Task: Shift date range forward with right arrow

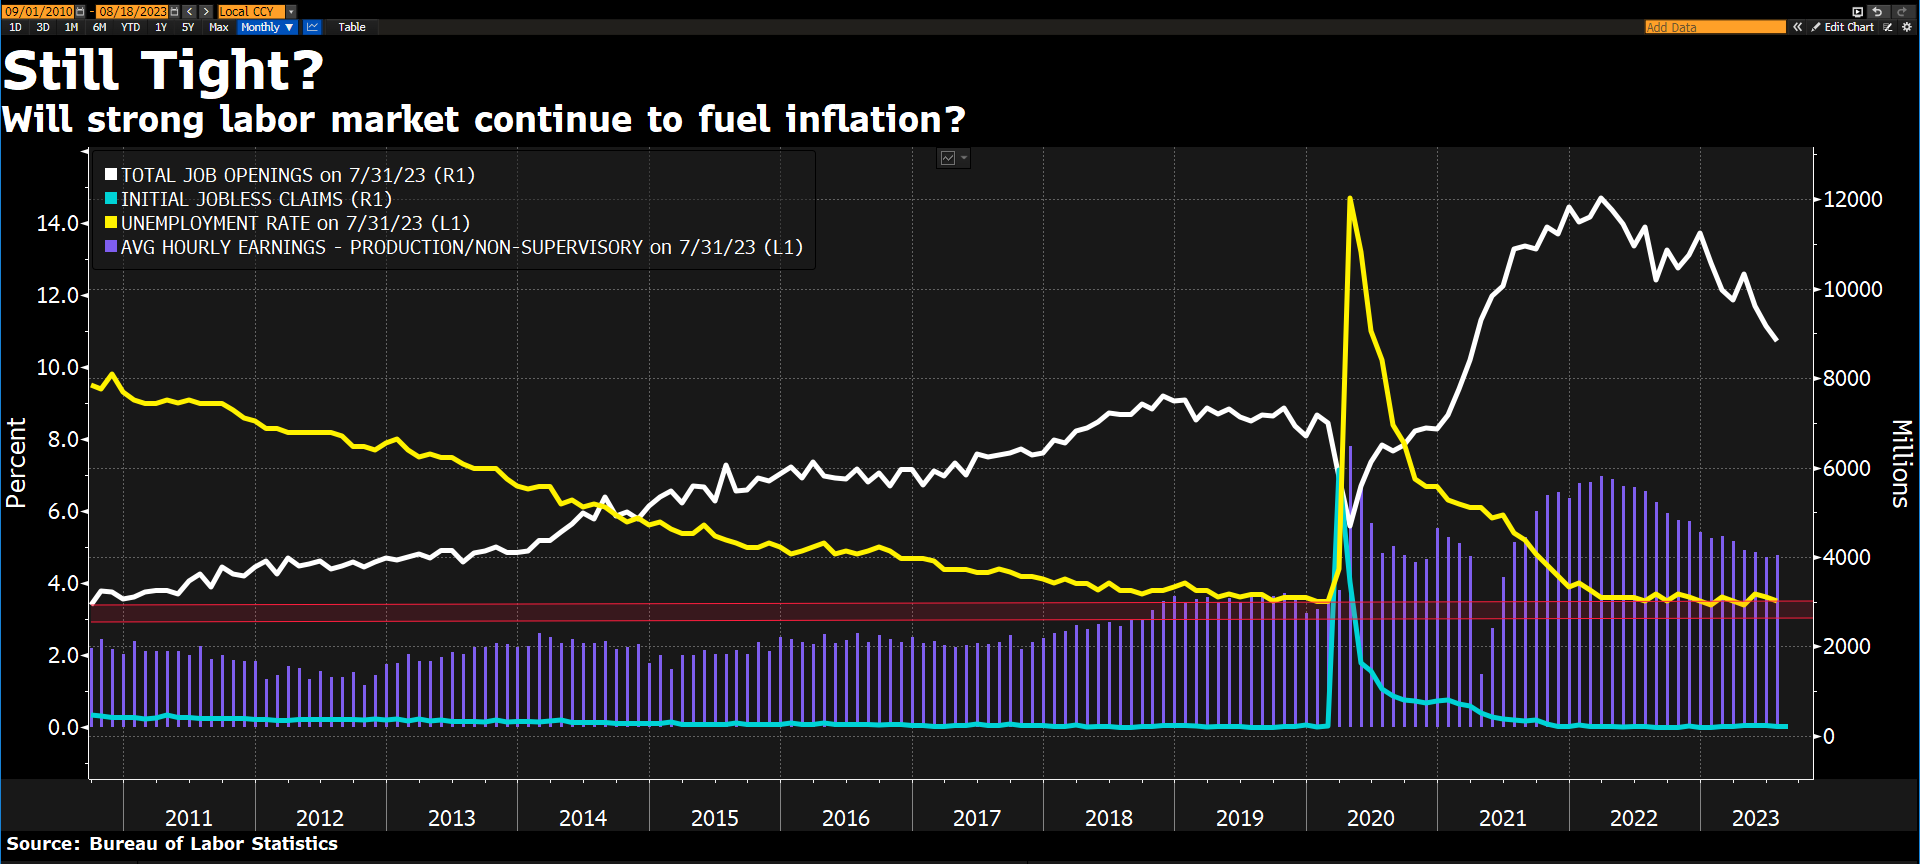Action: pos(206,12)
